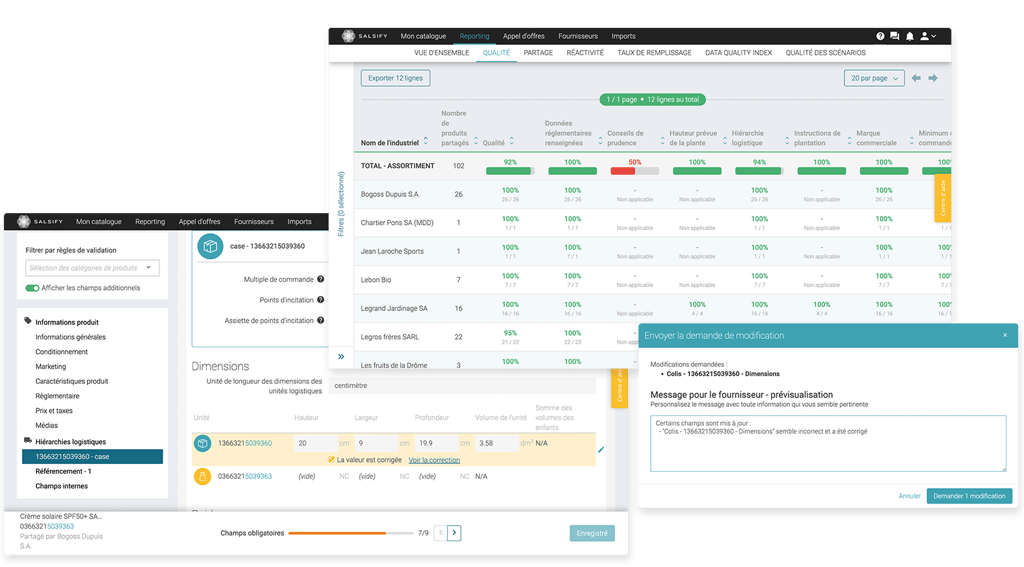1024x567 pixels.
Task: Click teal case icon in row 13663215039360
Action: pyautogui.click(x=202, y=443)
